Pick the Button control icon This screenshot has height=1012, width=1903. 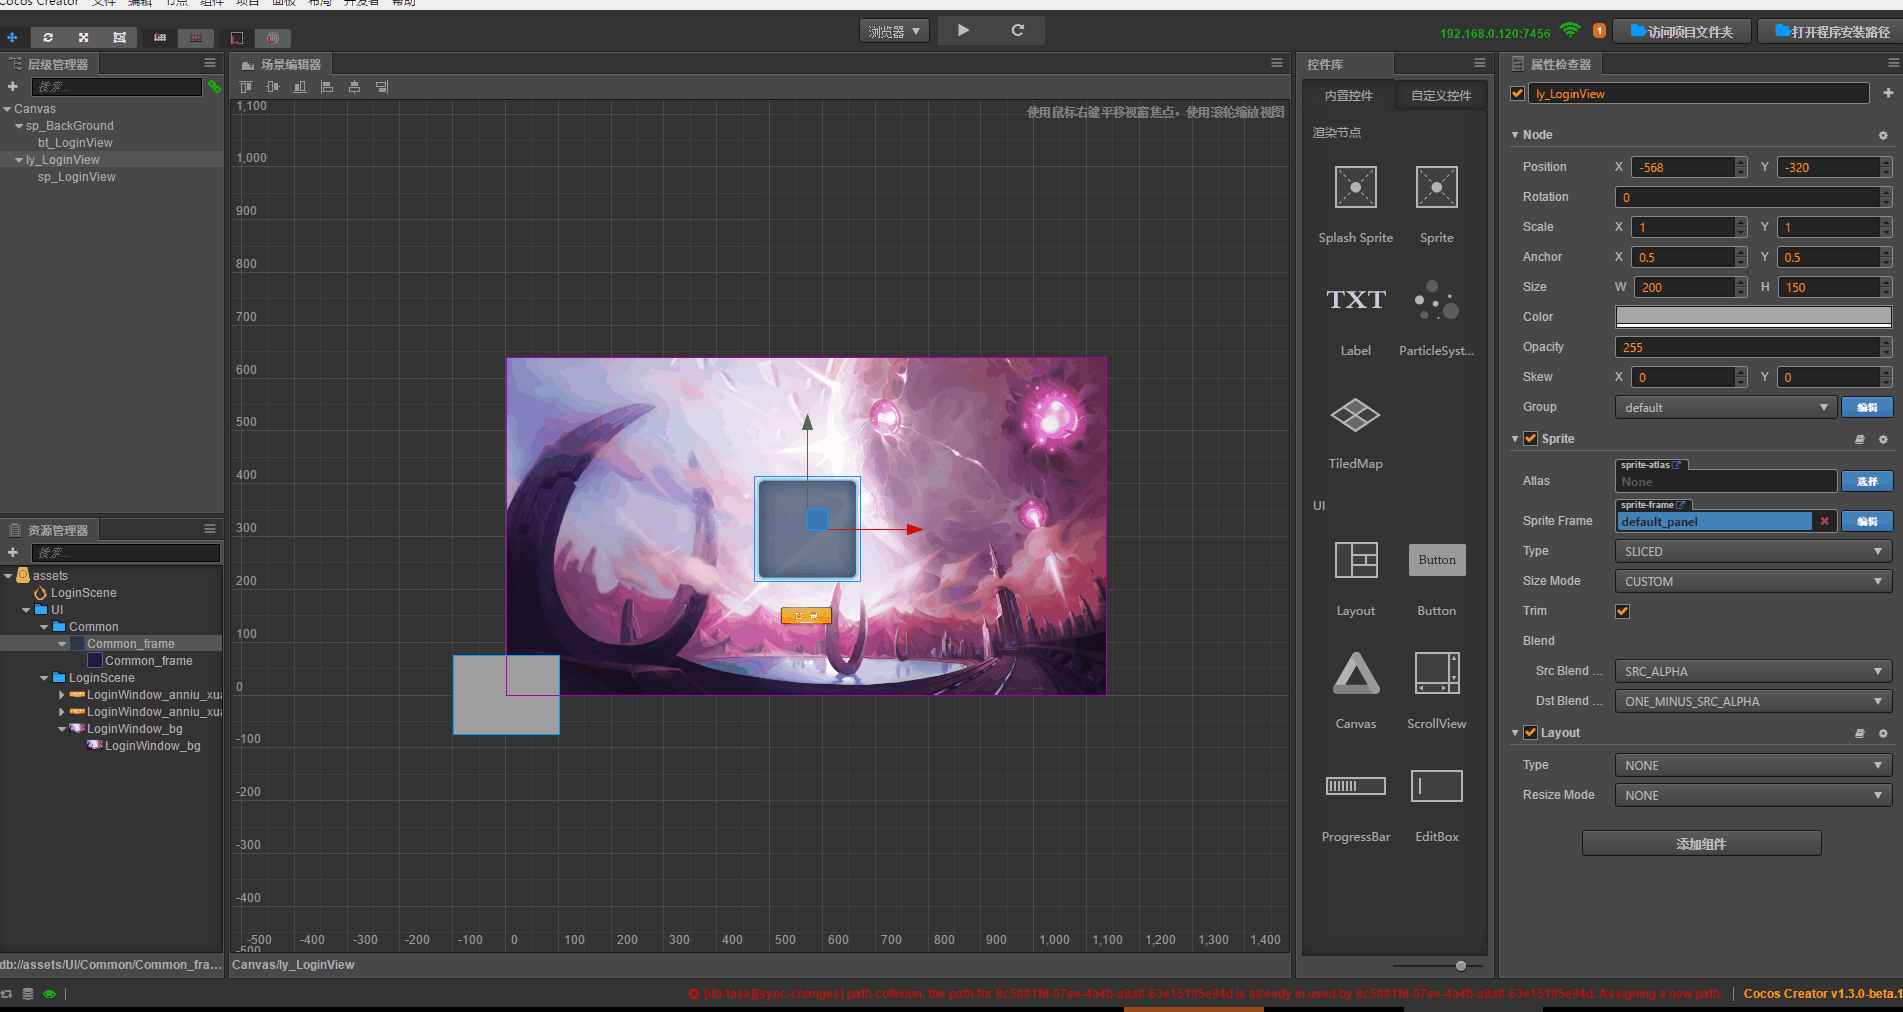1437,560
